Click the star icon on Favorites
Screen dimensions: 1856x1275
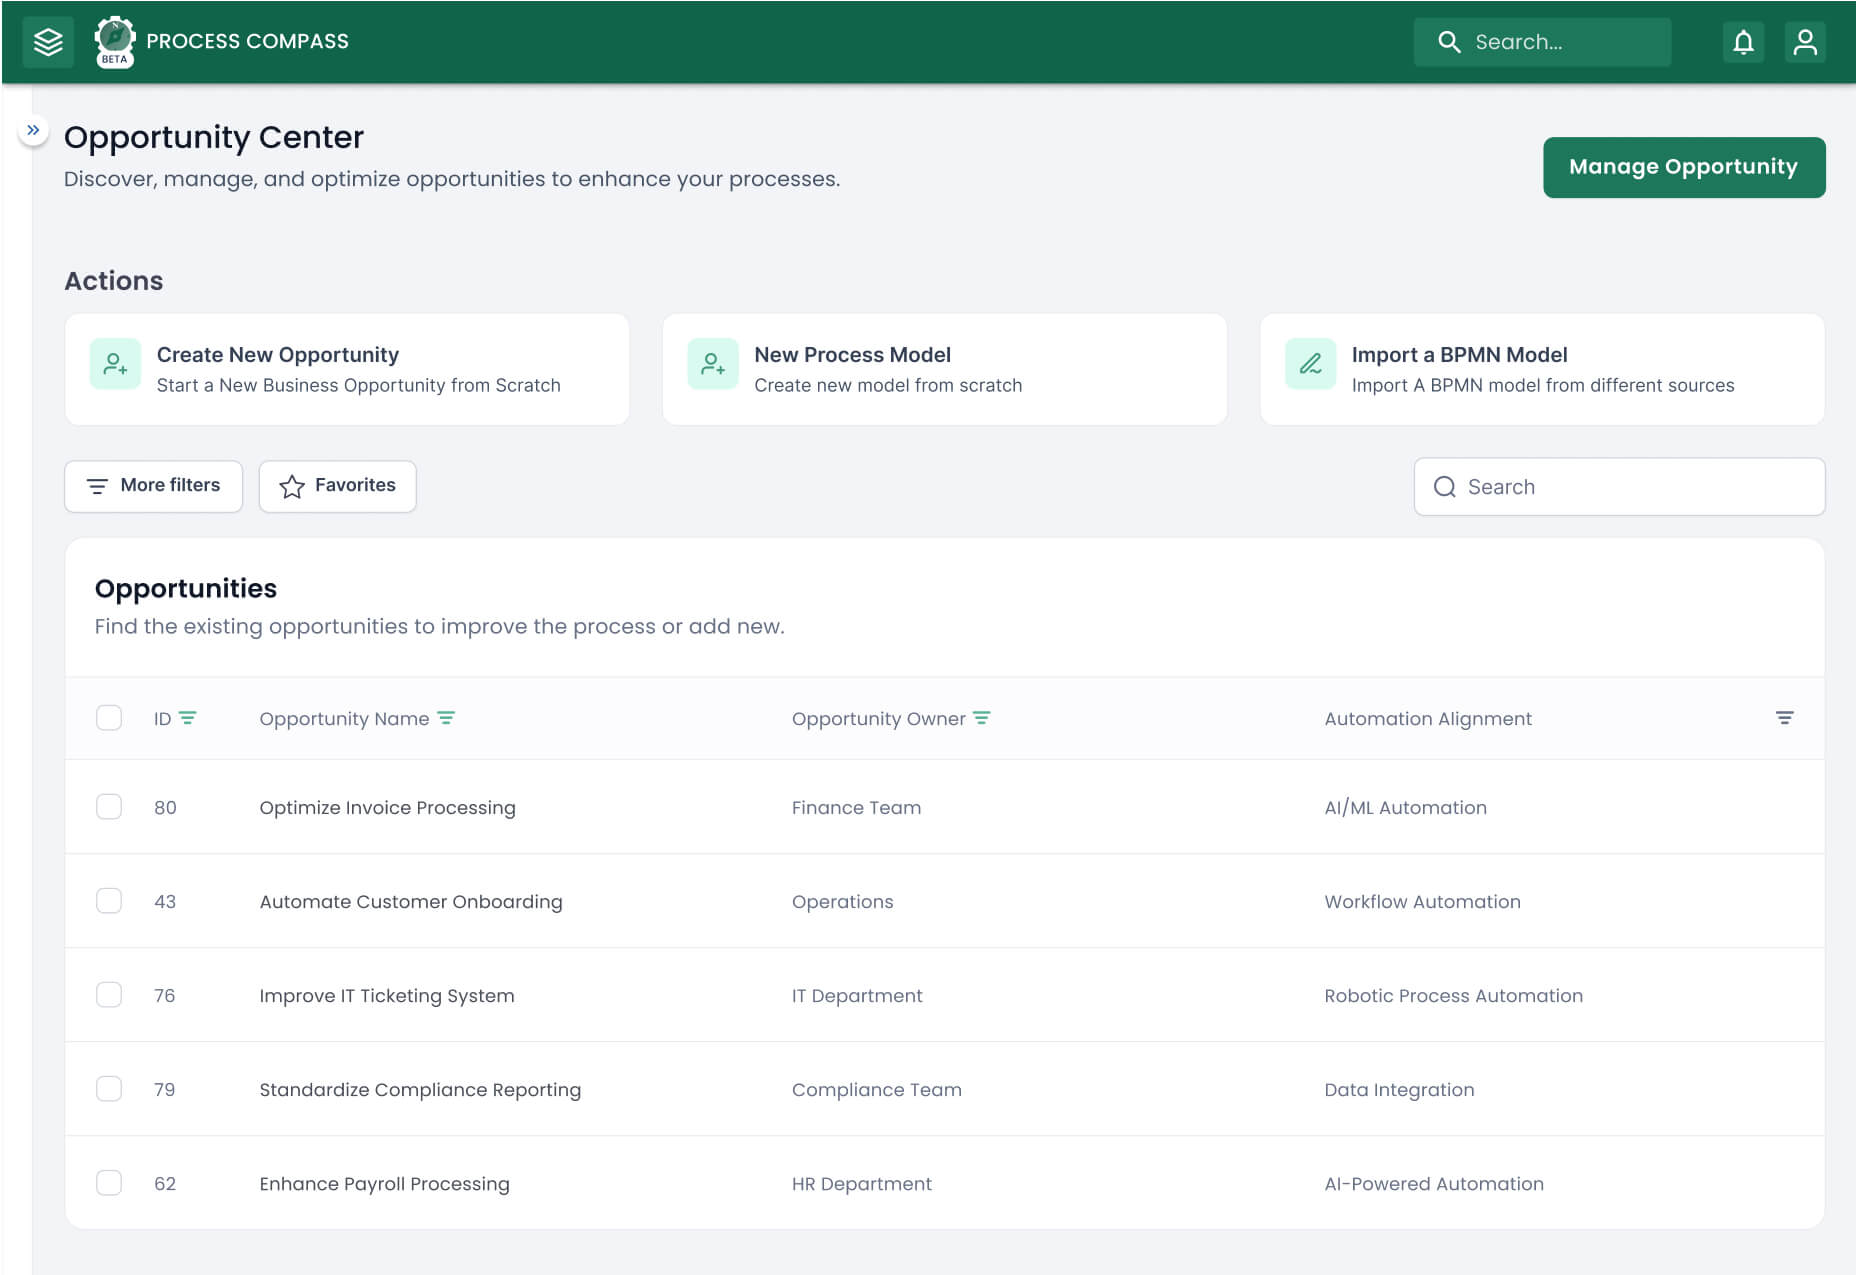click(x=292, y=486)
